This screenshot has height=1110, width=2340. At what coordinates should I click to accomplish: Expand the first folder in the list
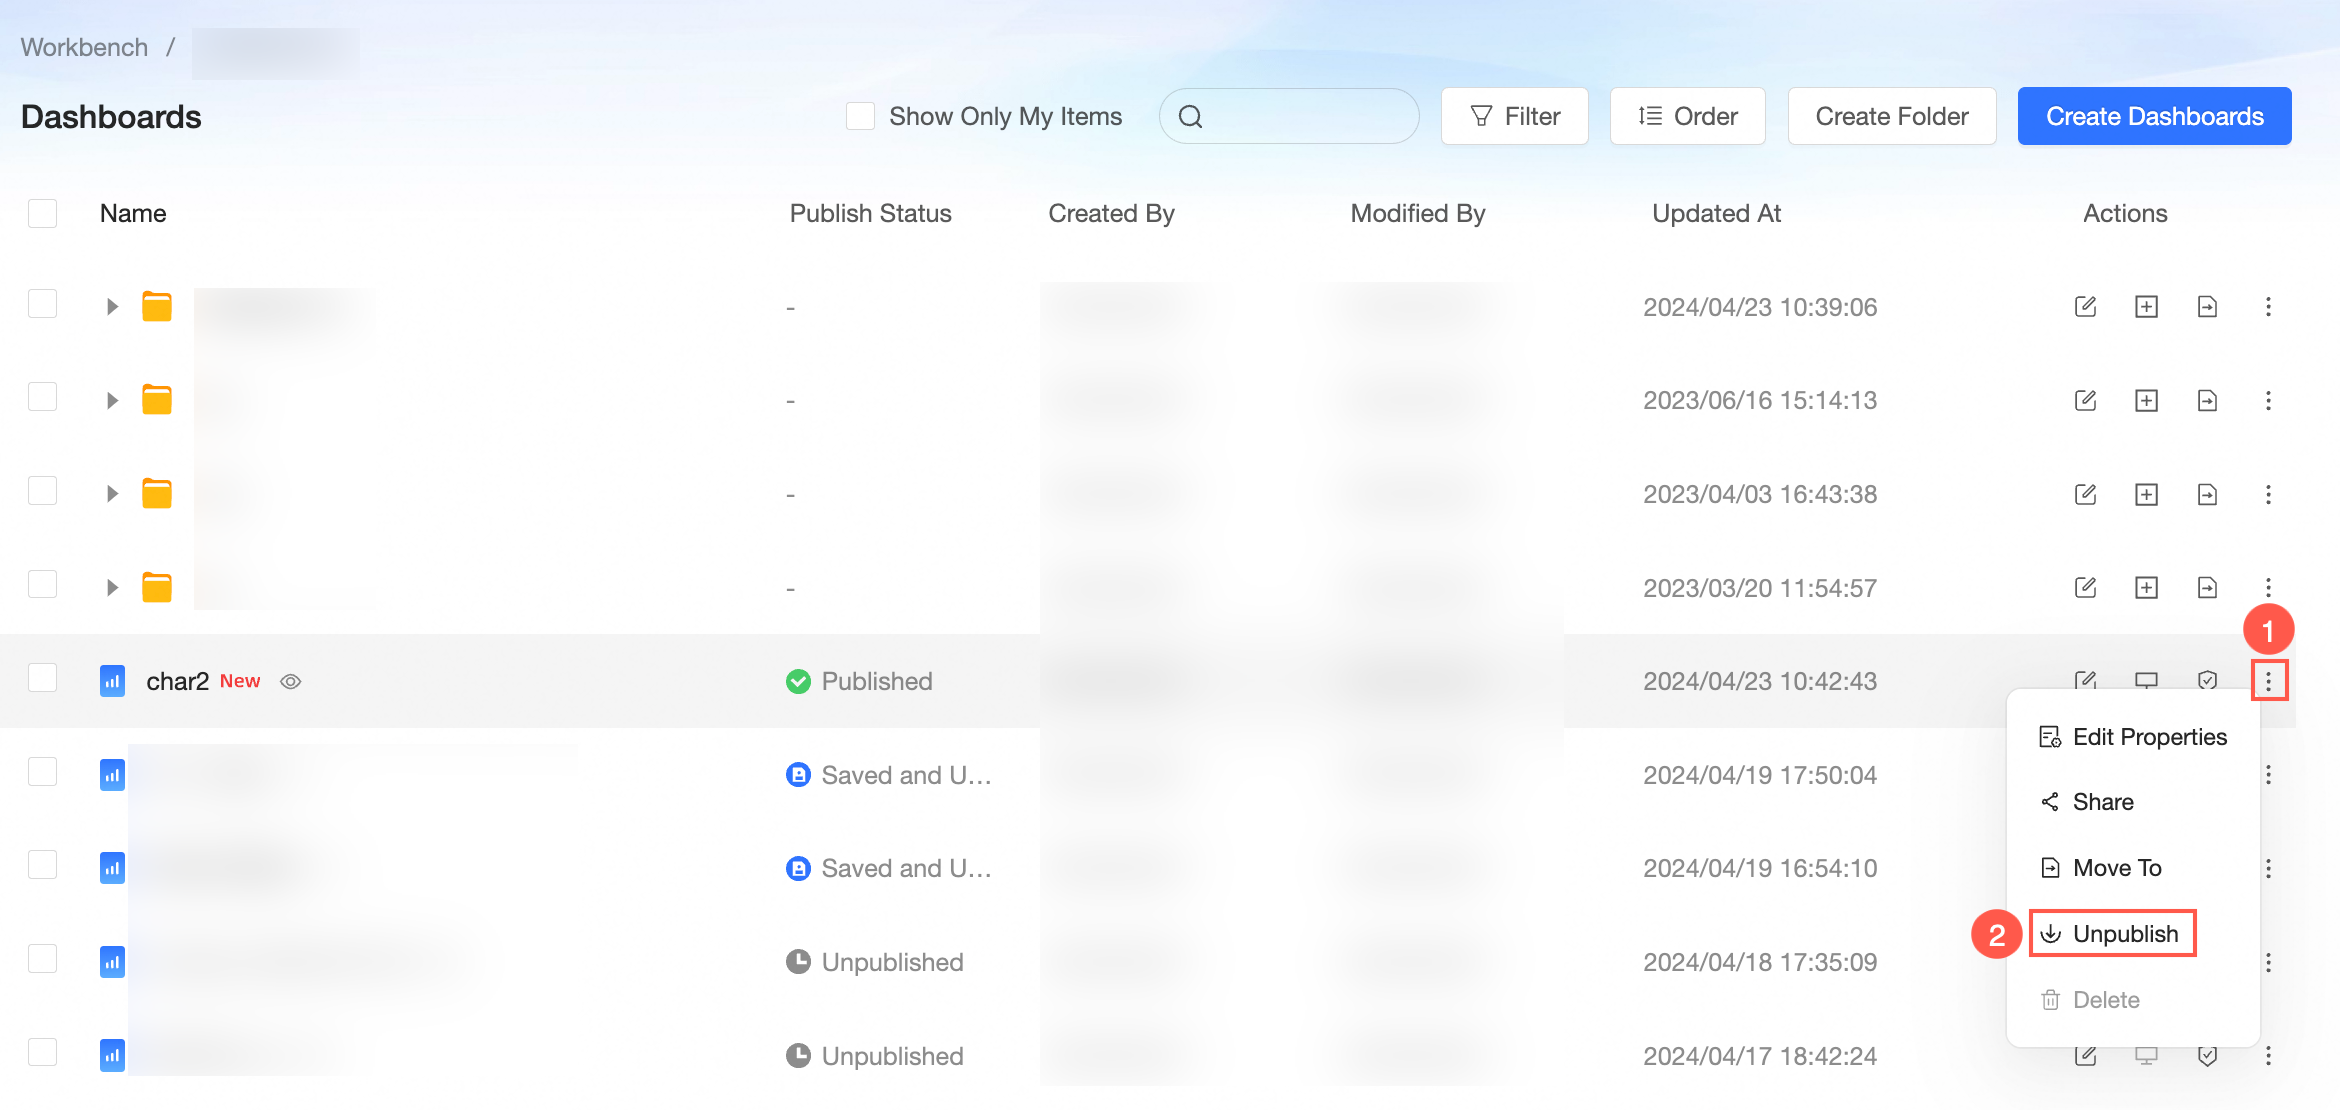112,307
